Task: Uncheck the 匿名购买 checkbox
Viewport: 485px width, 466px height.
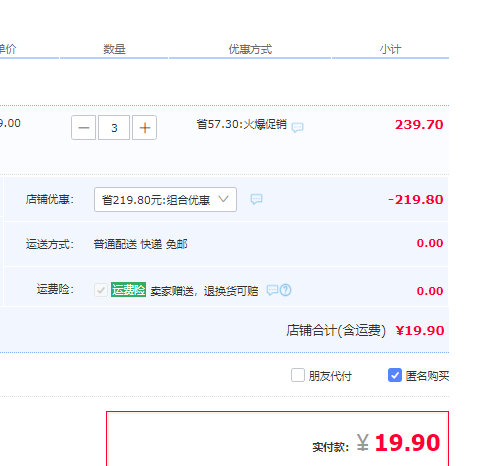Action: tap(395, 375)
